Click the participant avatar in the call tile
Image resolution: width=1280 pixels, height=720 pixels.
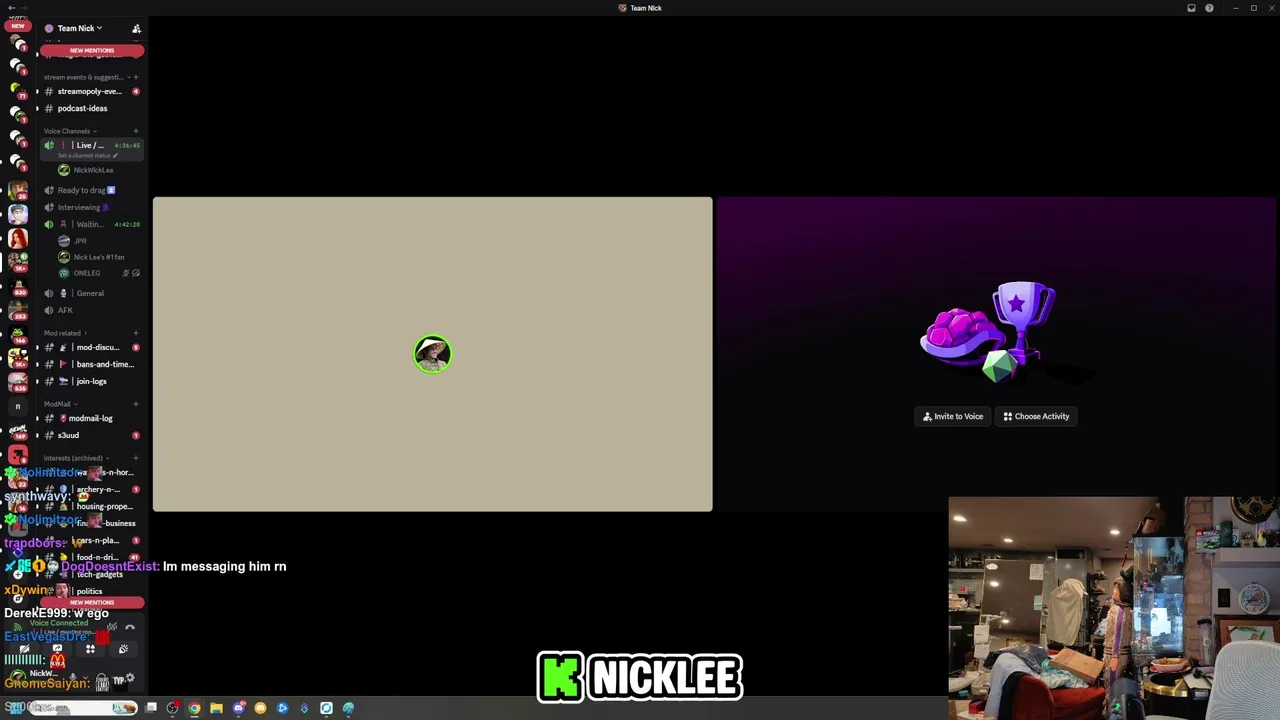(x=432, y=354)
